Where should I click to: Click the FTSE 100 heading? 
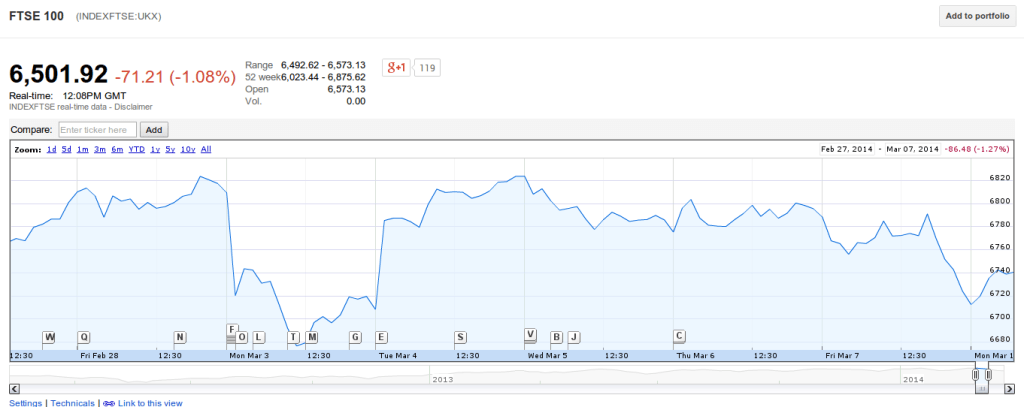point(36,16)
